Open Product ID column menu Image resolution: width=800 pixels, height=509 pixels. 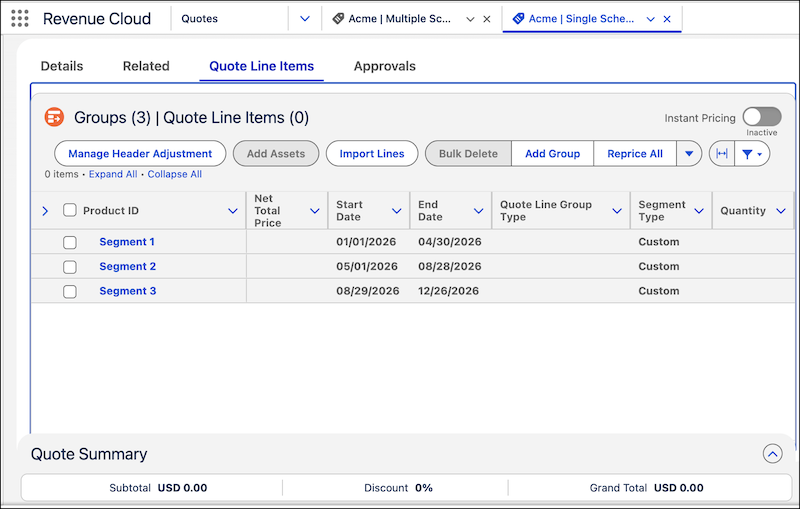(233, 211)
